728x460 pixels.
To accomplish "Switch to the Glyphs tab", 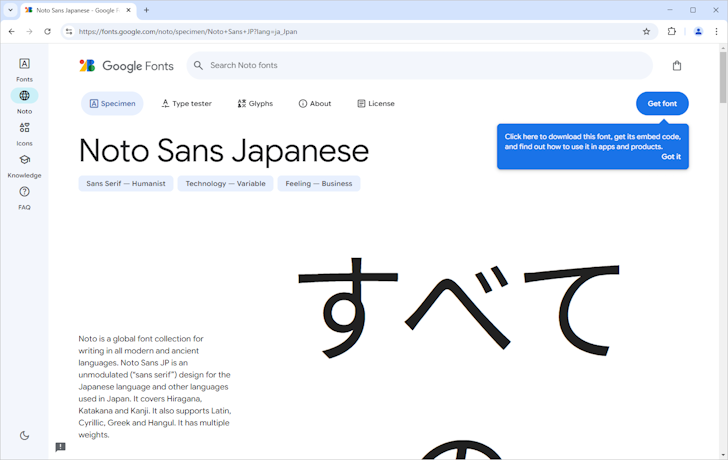I will click(255, 104).
